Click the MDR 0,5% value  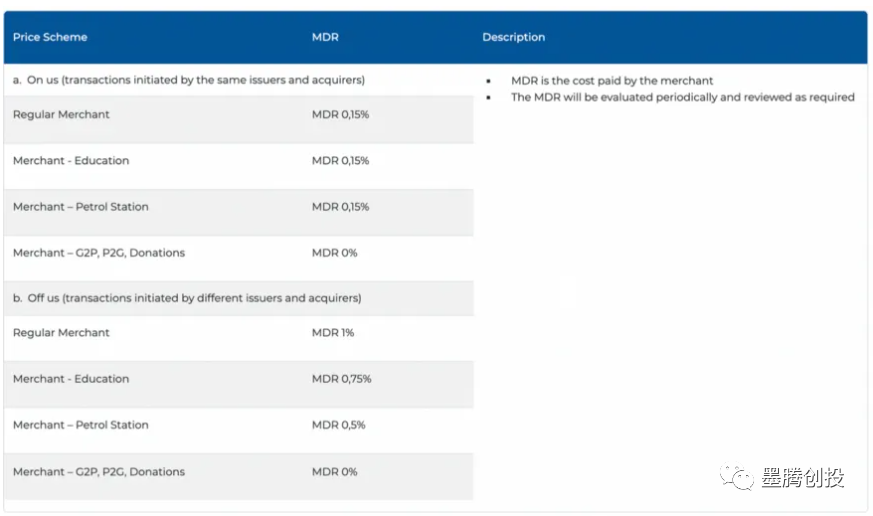pos(338,425)
